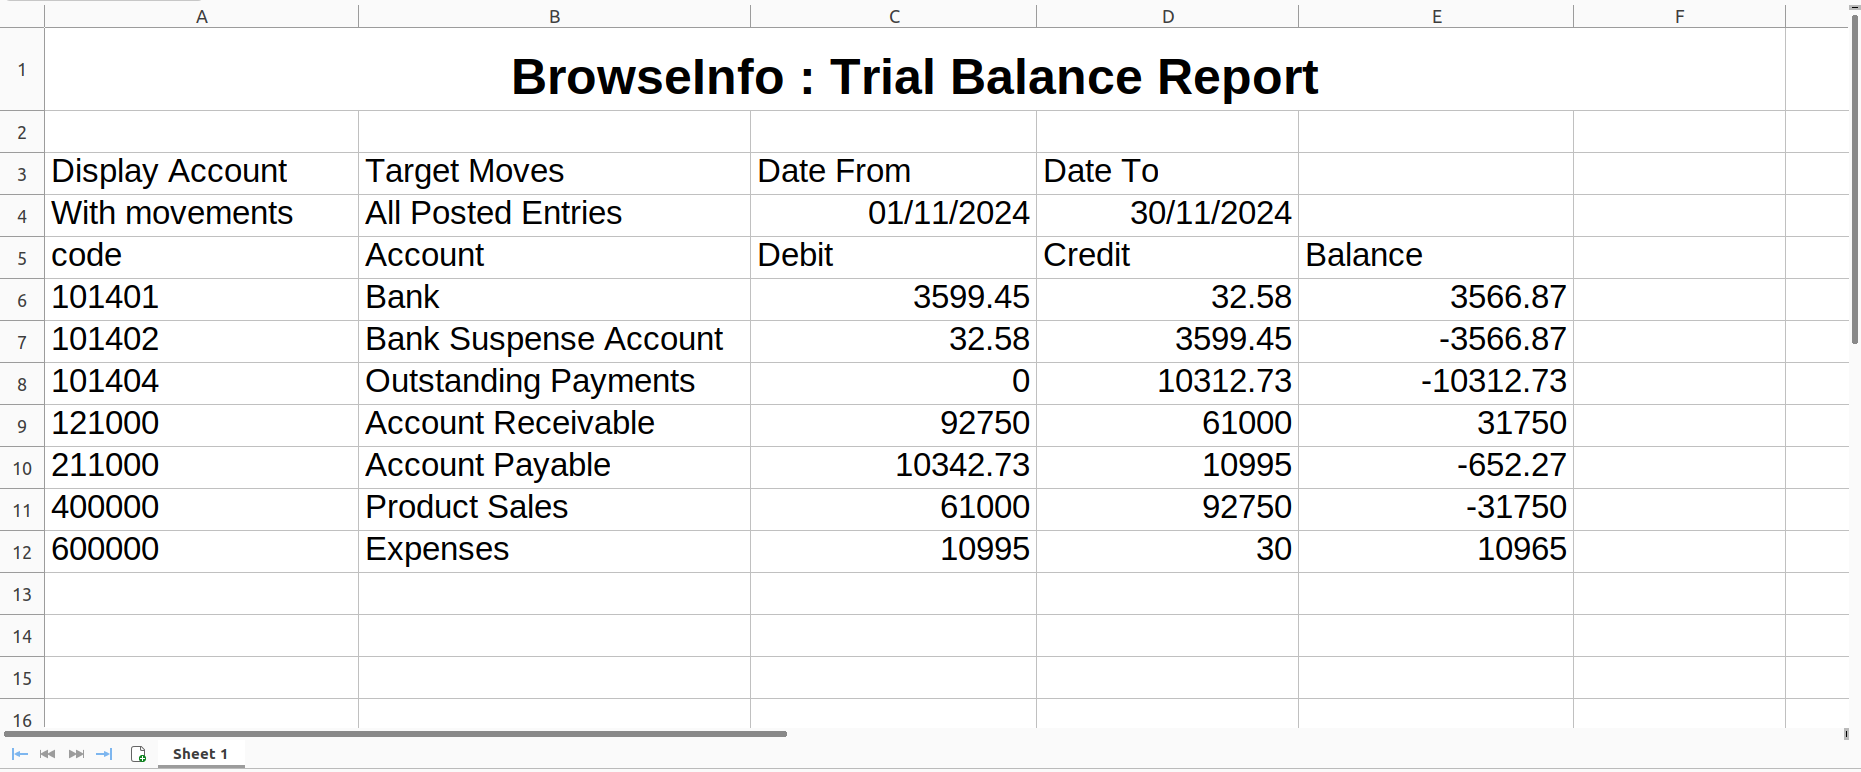Select the 'All Posted Entries' cell
Screen dimensions: 1861x772
pyautogui.click(x=555, y=215)
